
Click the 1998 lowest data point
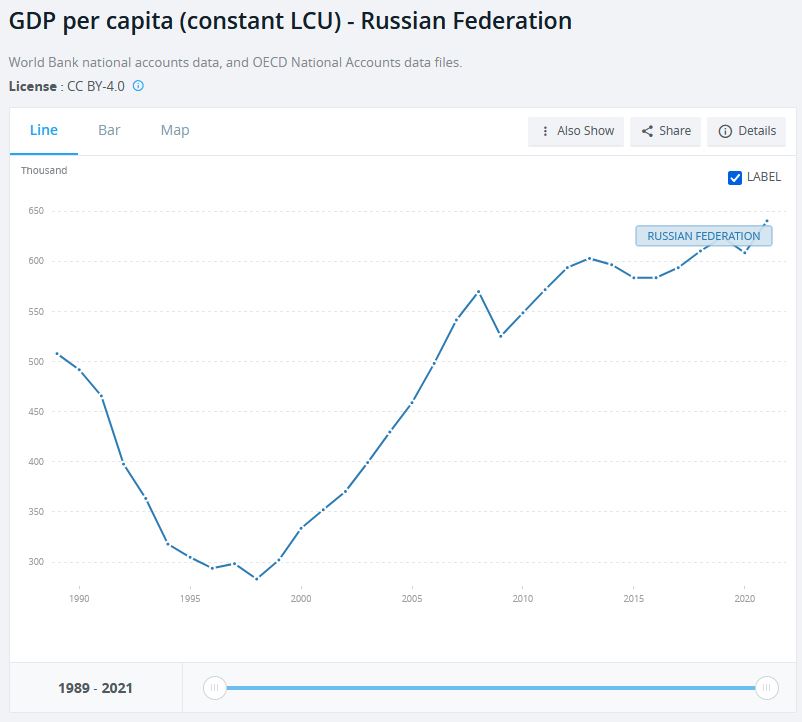tap(257, 579)
